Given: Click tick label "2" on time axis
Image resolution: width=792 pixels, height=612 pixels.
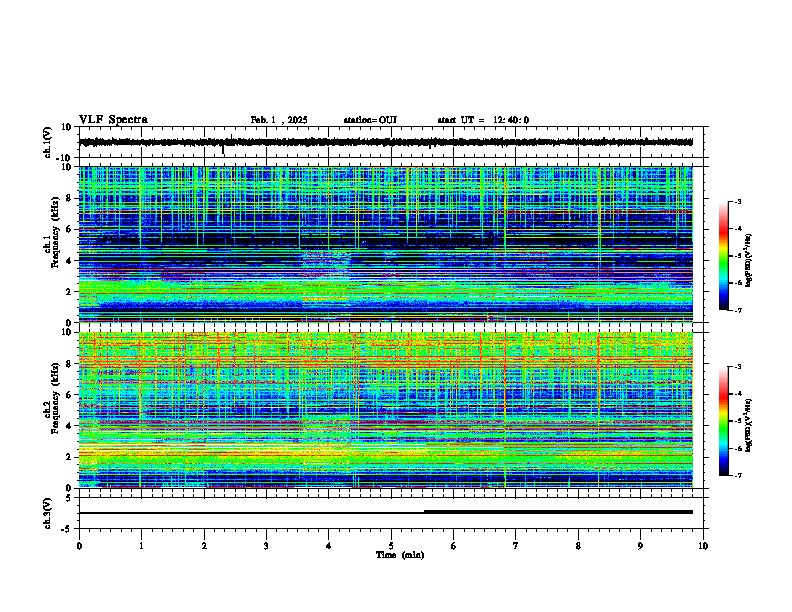Looking at the screenshot, I should point(204,546).
